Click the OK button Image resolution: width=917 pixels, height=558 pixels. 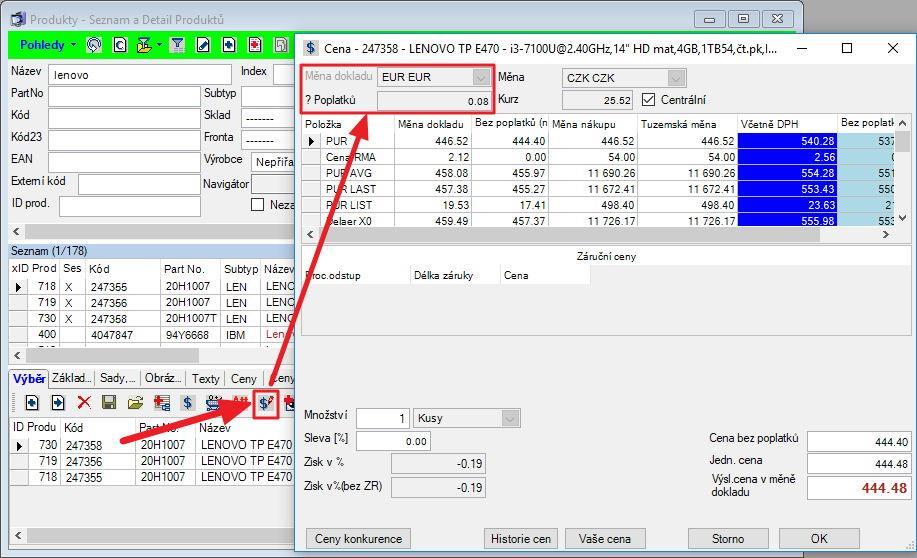click(819, 539)
